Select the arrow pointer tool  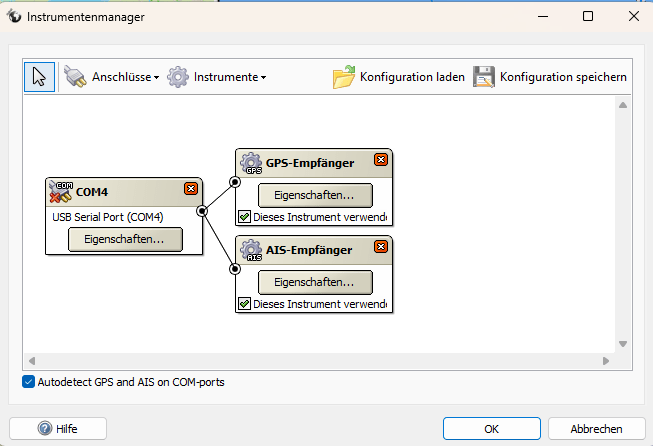pos(39,77)
